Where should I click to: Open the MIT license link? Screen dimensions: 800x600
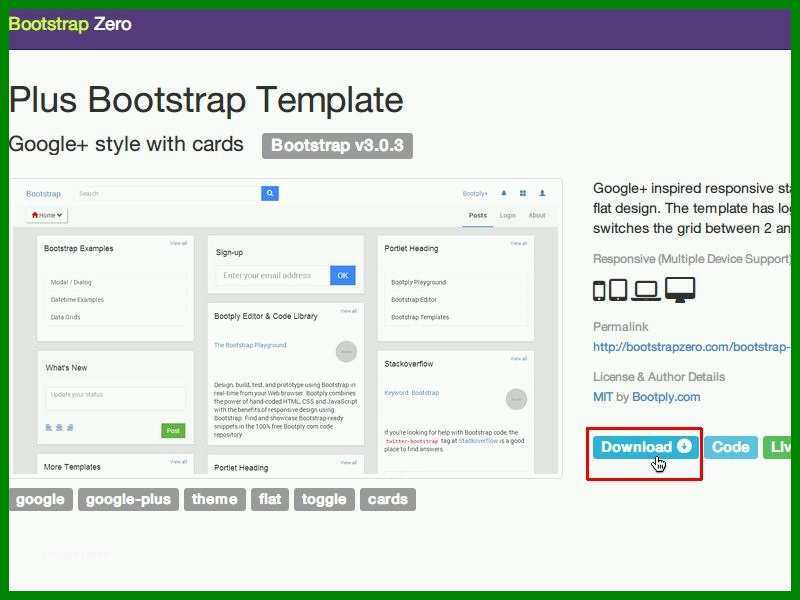coord(603,396)
